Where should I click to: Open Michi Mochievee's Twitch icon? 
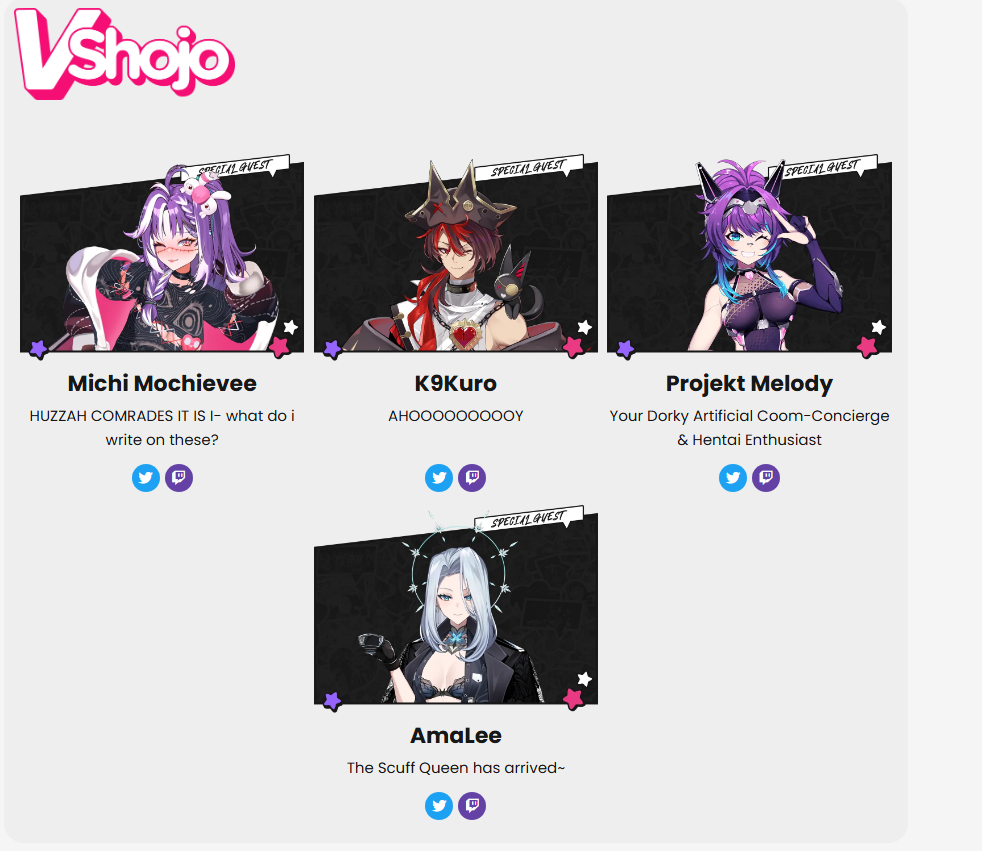[x=179, y=478]
